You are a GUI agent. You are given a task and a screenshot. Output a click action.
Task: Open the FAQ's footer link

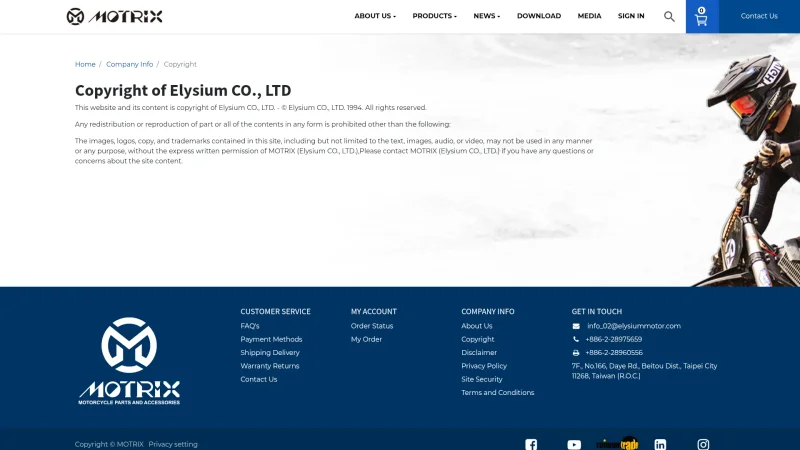point(250,326)
